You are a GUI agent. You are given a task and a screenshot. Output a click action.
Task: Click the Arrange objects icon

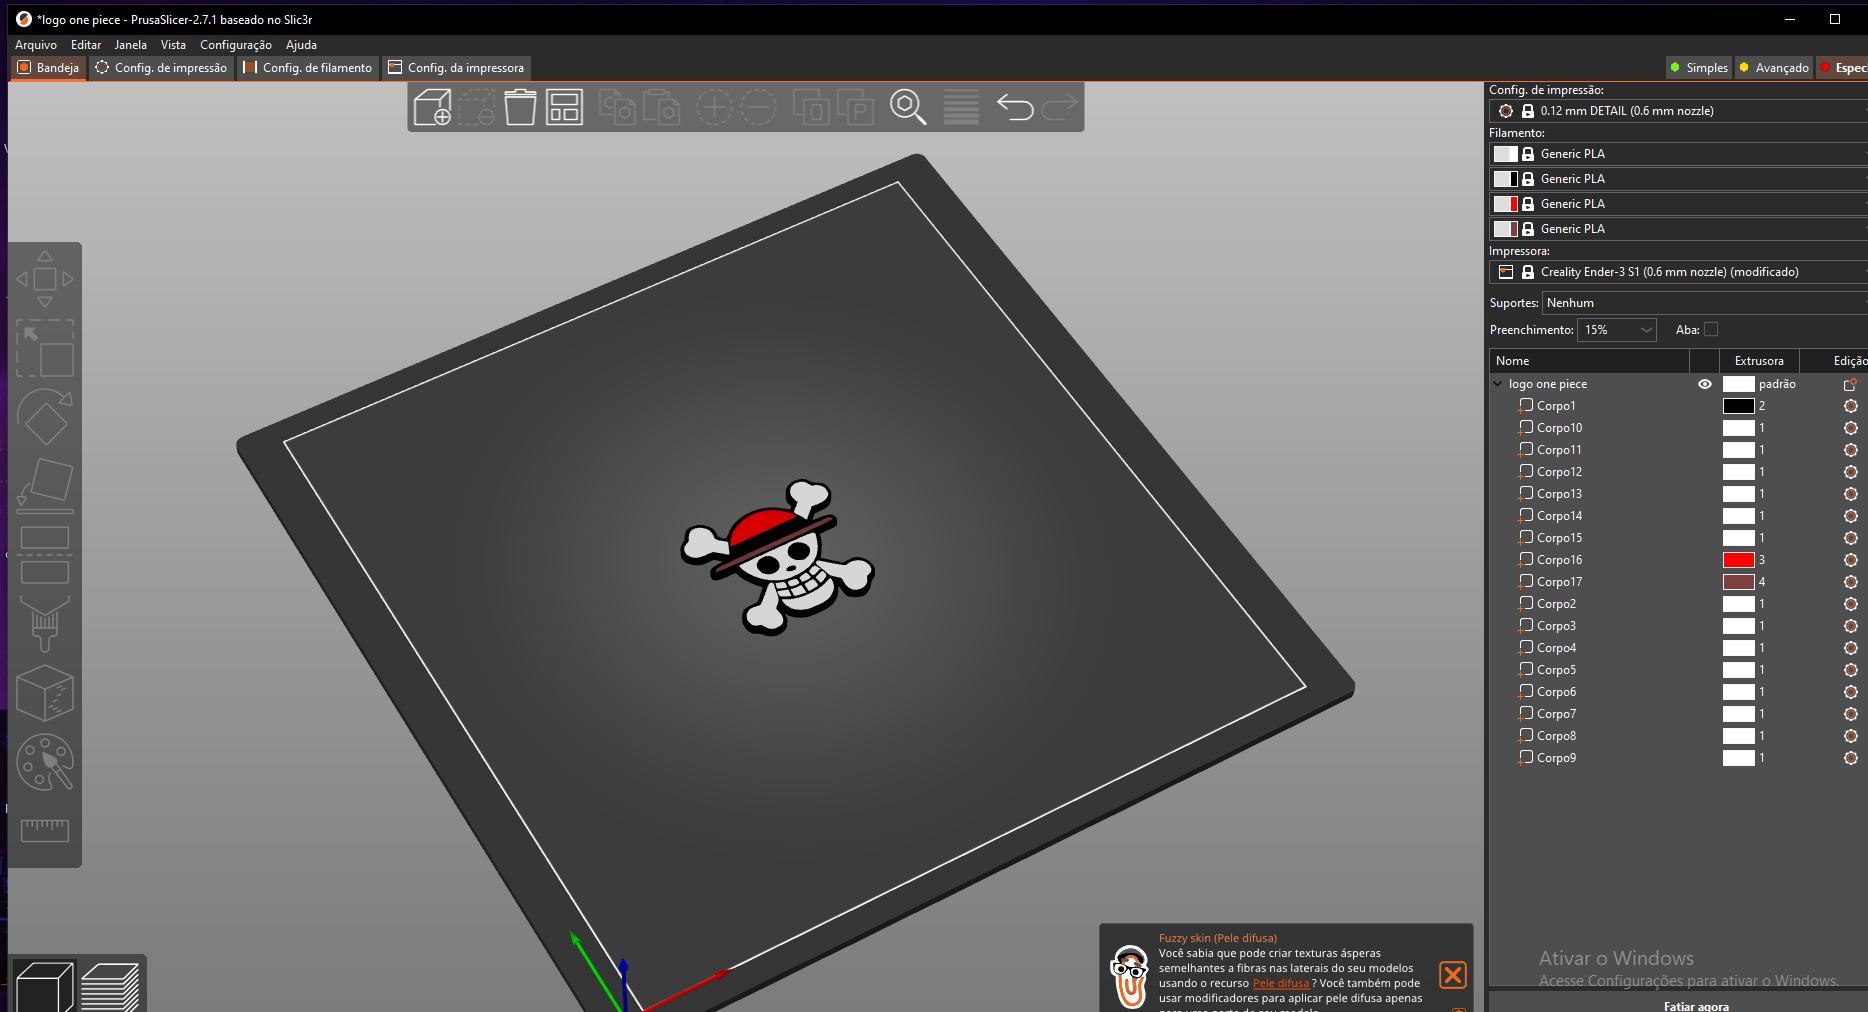(x=564, y=107)
